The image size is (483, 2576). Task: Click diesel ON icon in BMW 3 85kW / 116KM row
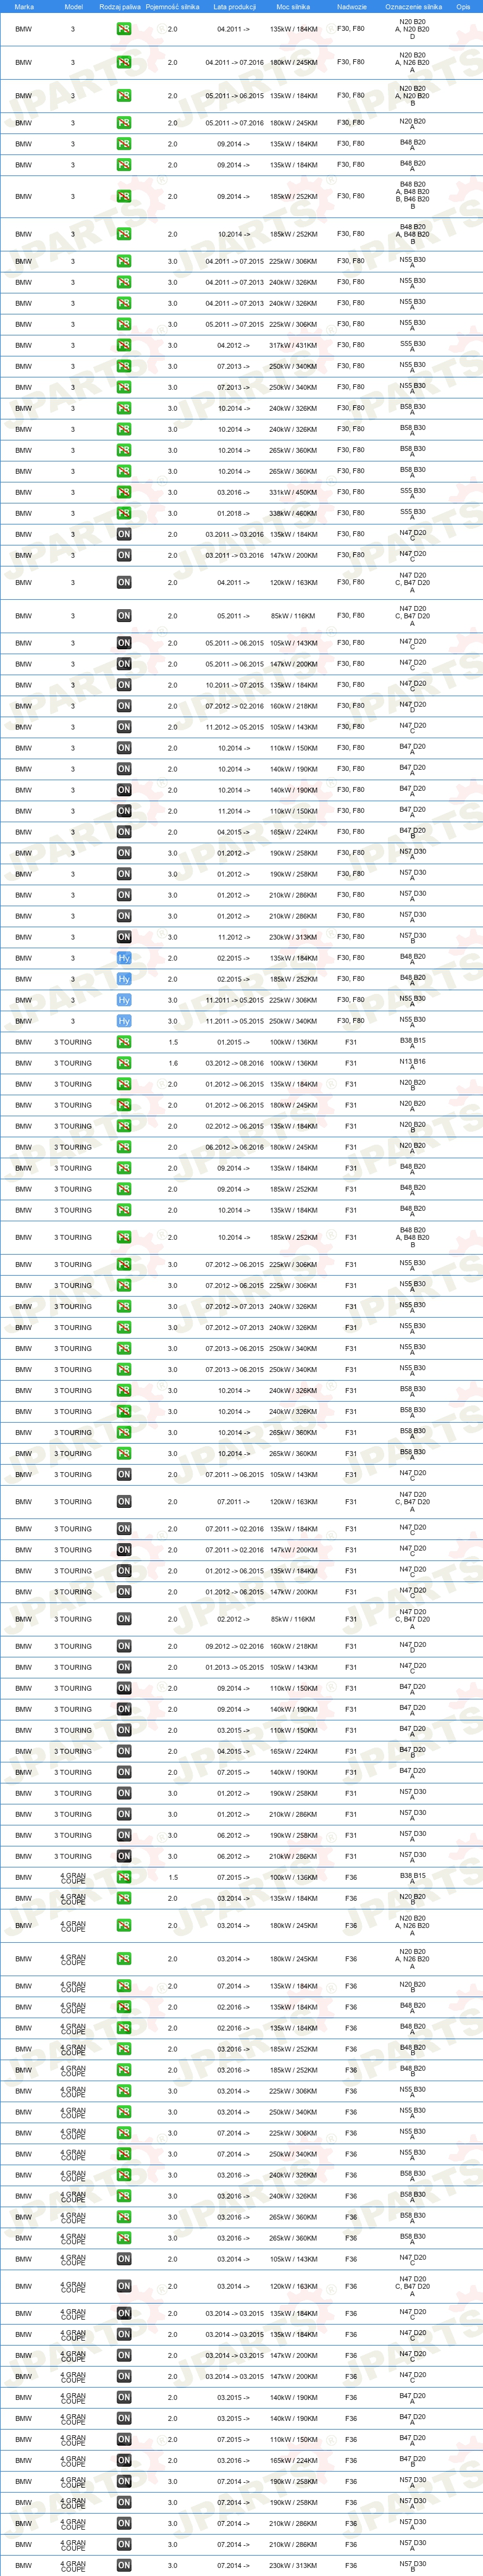(x=124, y=616)
